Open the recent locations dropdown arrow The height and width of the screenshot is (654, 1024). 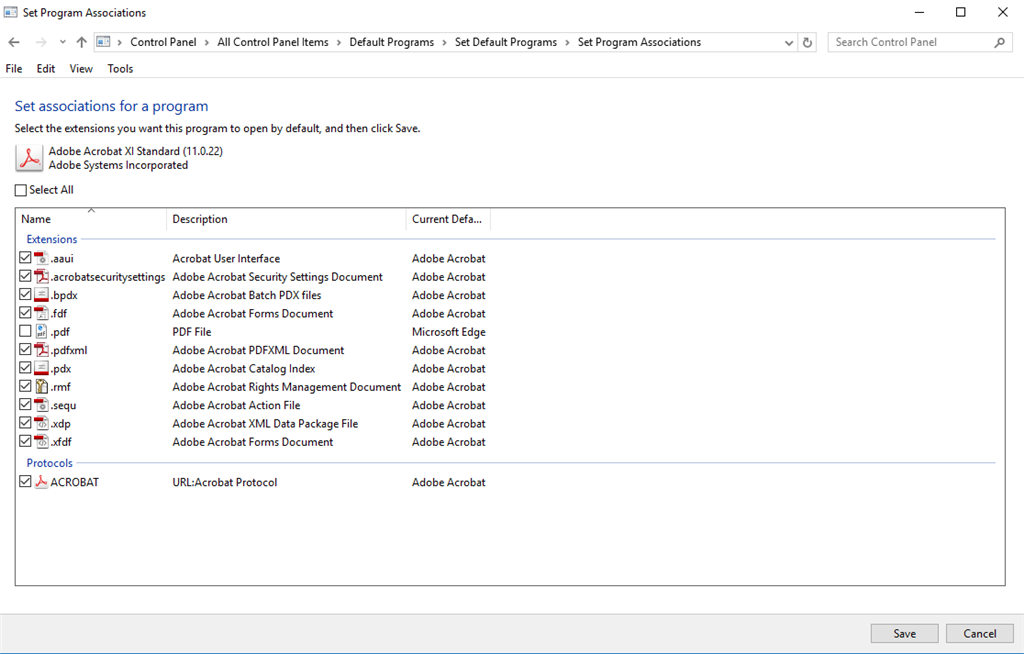click(x=62, y=42)
